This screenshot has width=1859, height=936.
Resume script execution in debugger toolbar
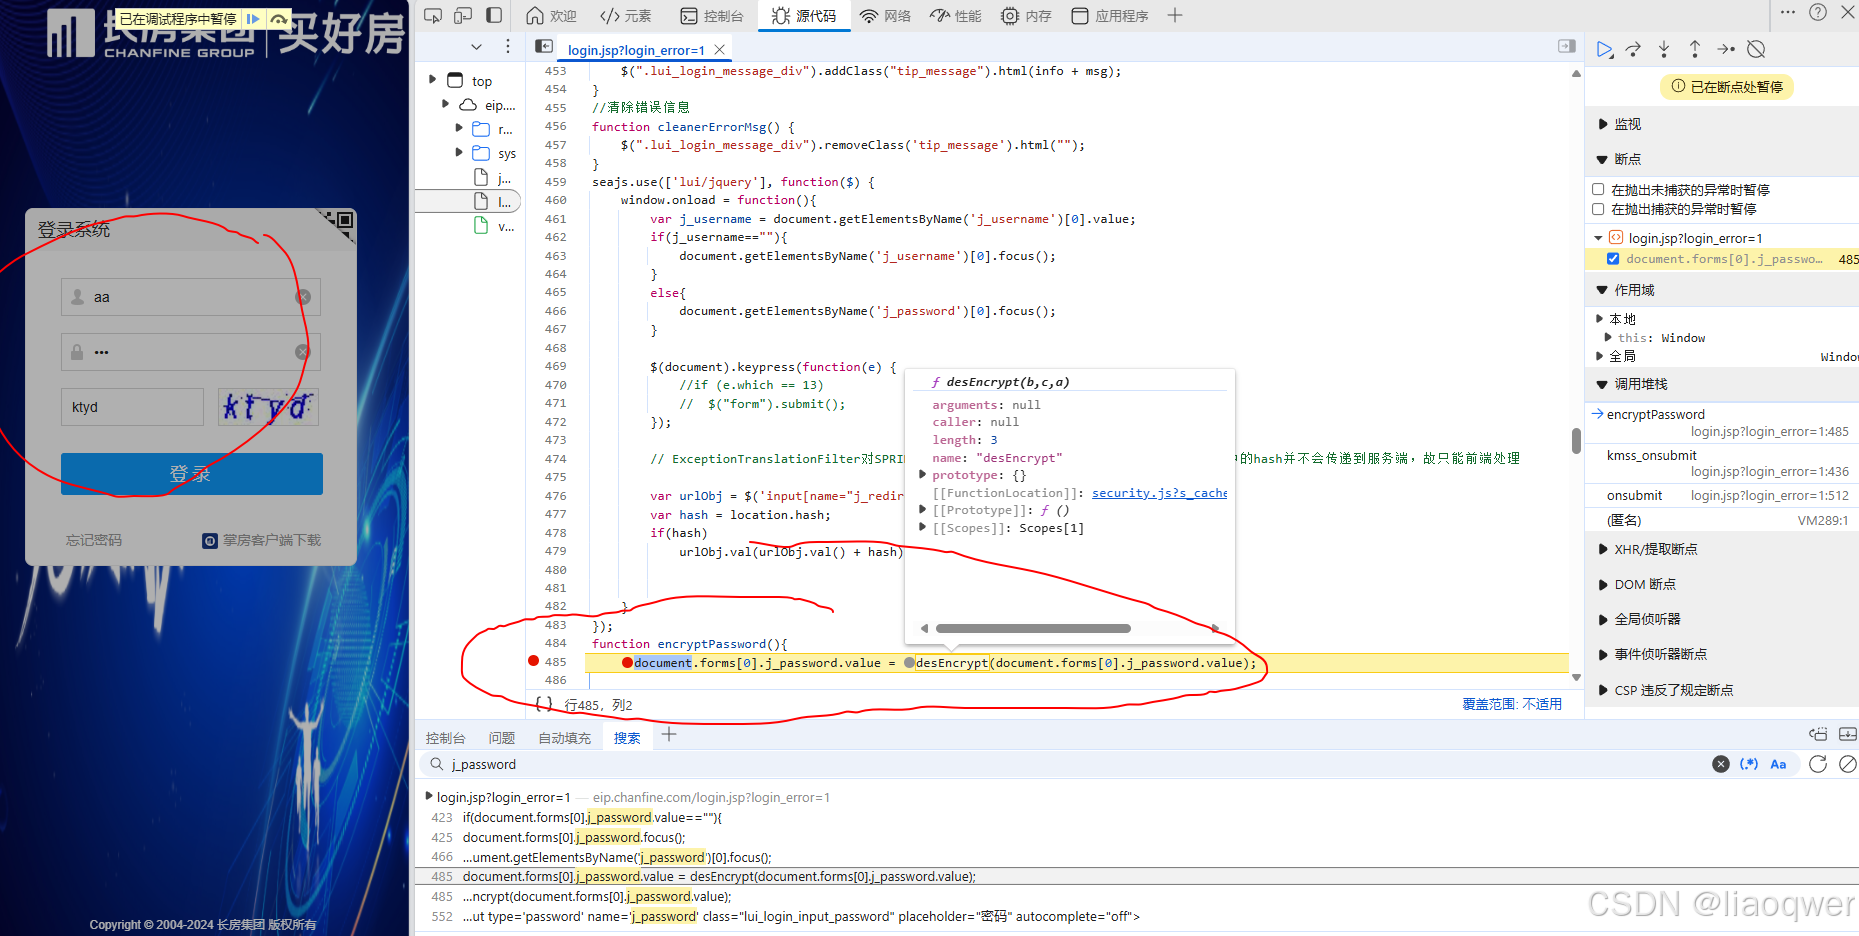(x=1604, y=49)
